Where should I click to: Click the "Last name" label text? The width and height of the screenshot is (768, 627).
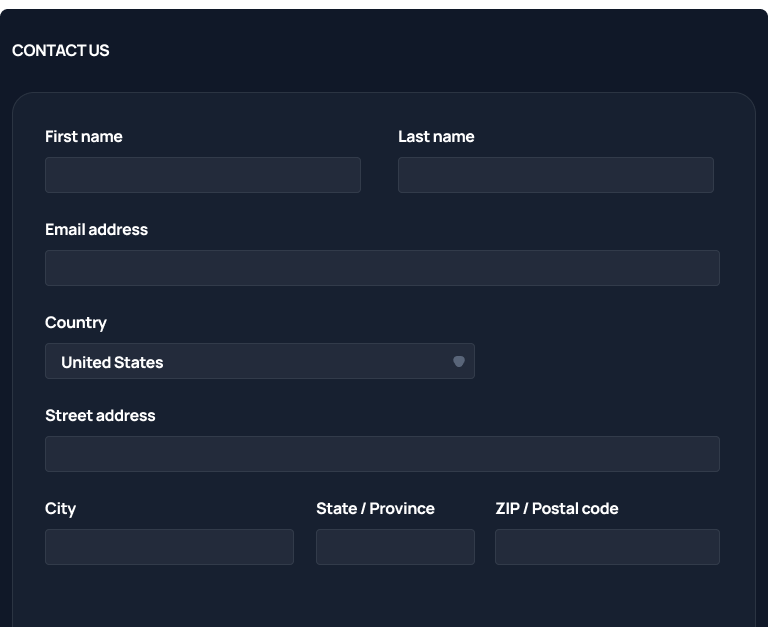tap(436, 136)
